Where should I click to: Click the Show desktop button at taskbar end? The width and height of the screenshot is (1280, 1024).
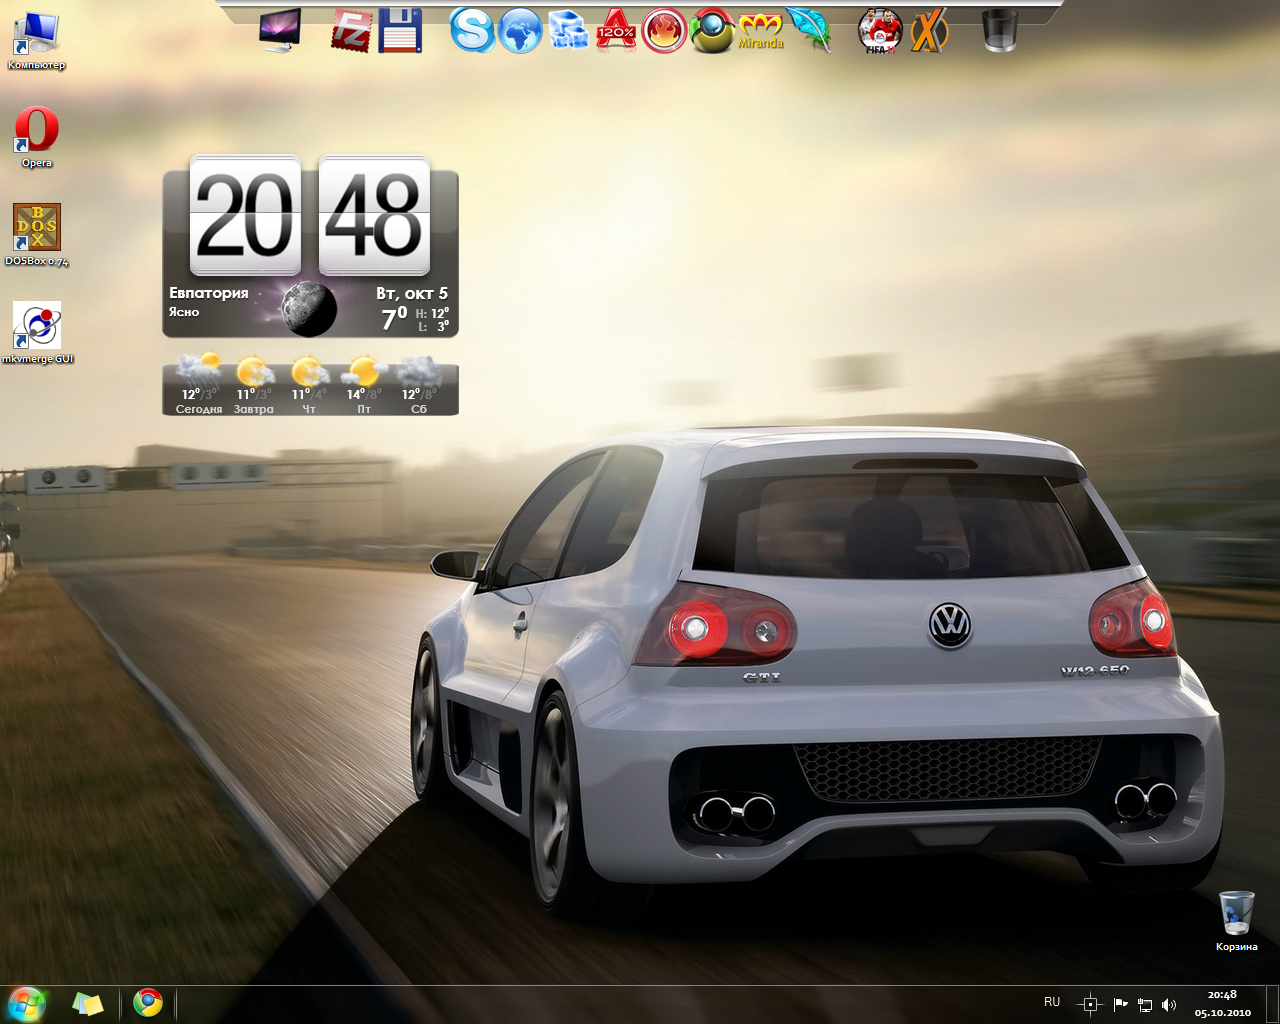(x=1272, y=1004)
